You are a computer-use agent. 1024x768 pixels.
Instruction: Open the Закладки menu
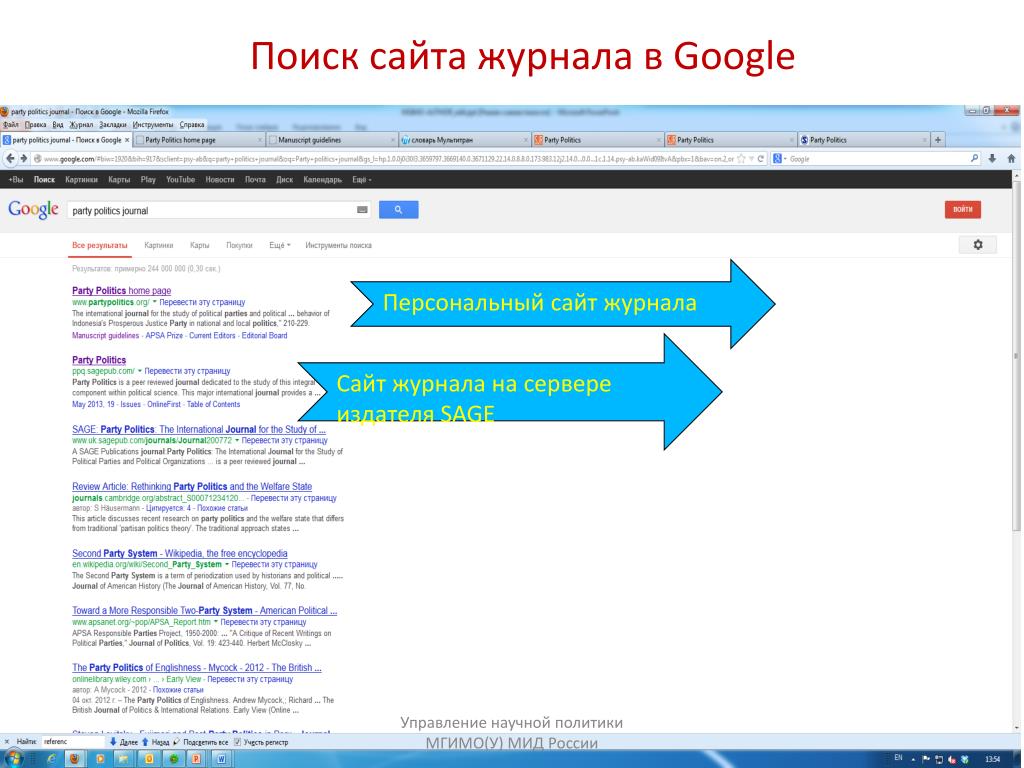[x=113, y=124]
